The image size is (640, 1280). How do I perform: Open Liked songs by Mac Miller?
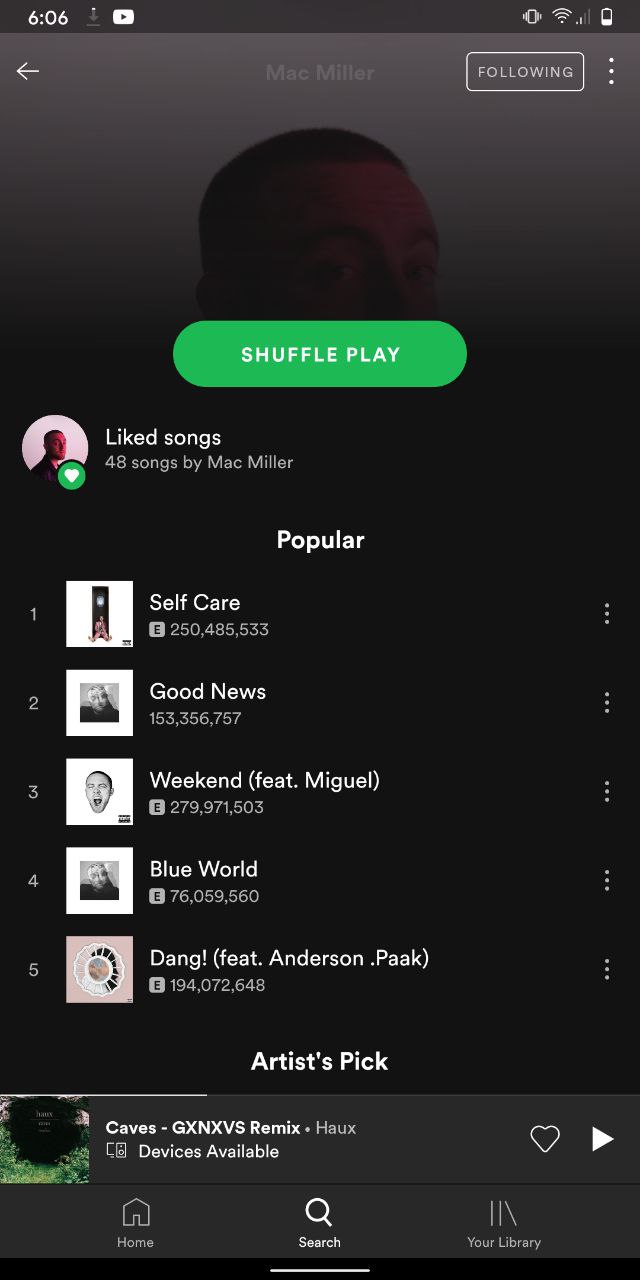[x=320, y=449]
